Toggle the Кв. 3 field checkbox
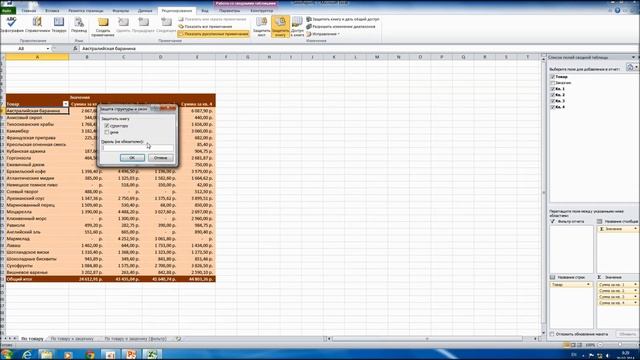 pyautogui.click(x=553, y=101)
